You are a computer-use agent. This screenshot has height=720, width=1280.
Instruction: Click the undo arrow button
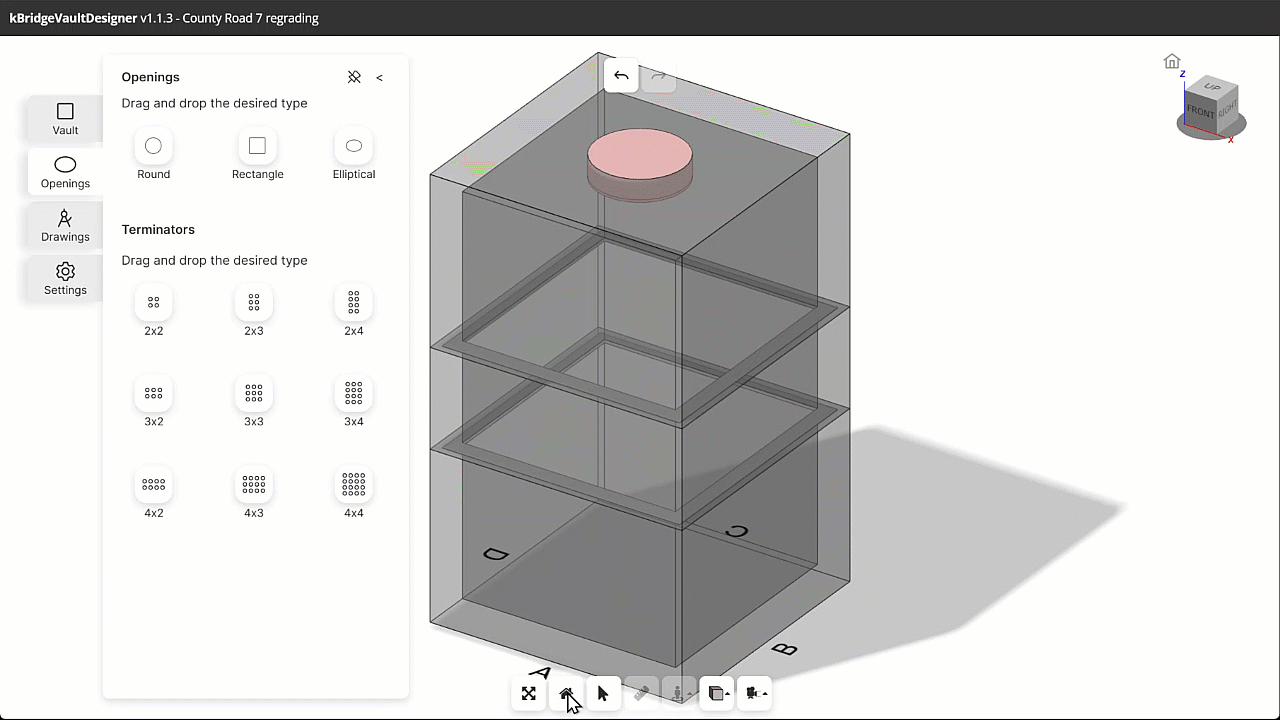(621, 76)
